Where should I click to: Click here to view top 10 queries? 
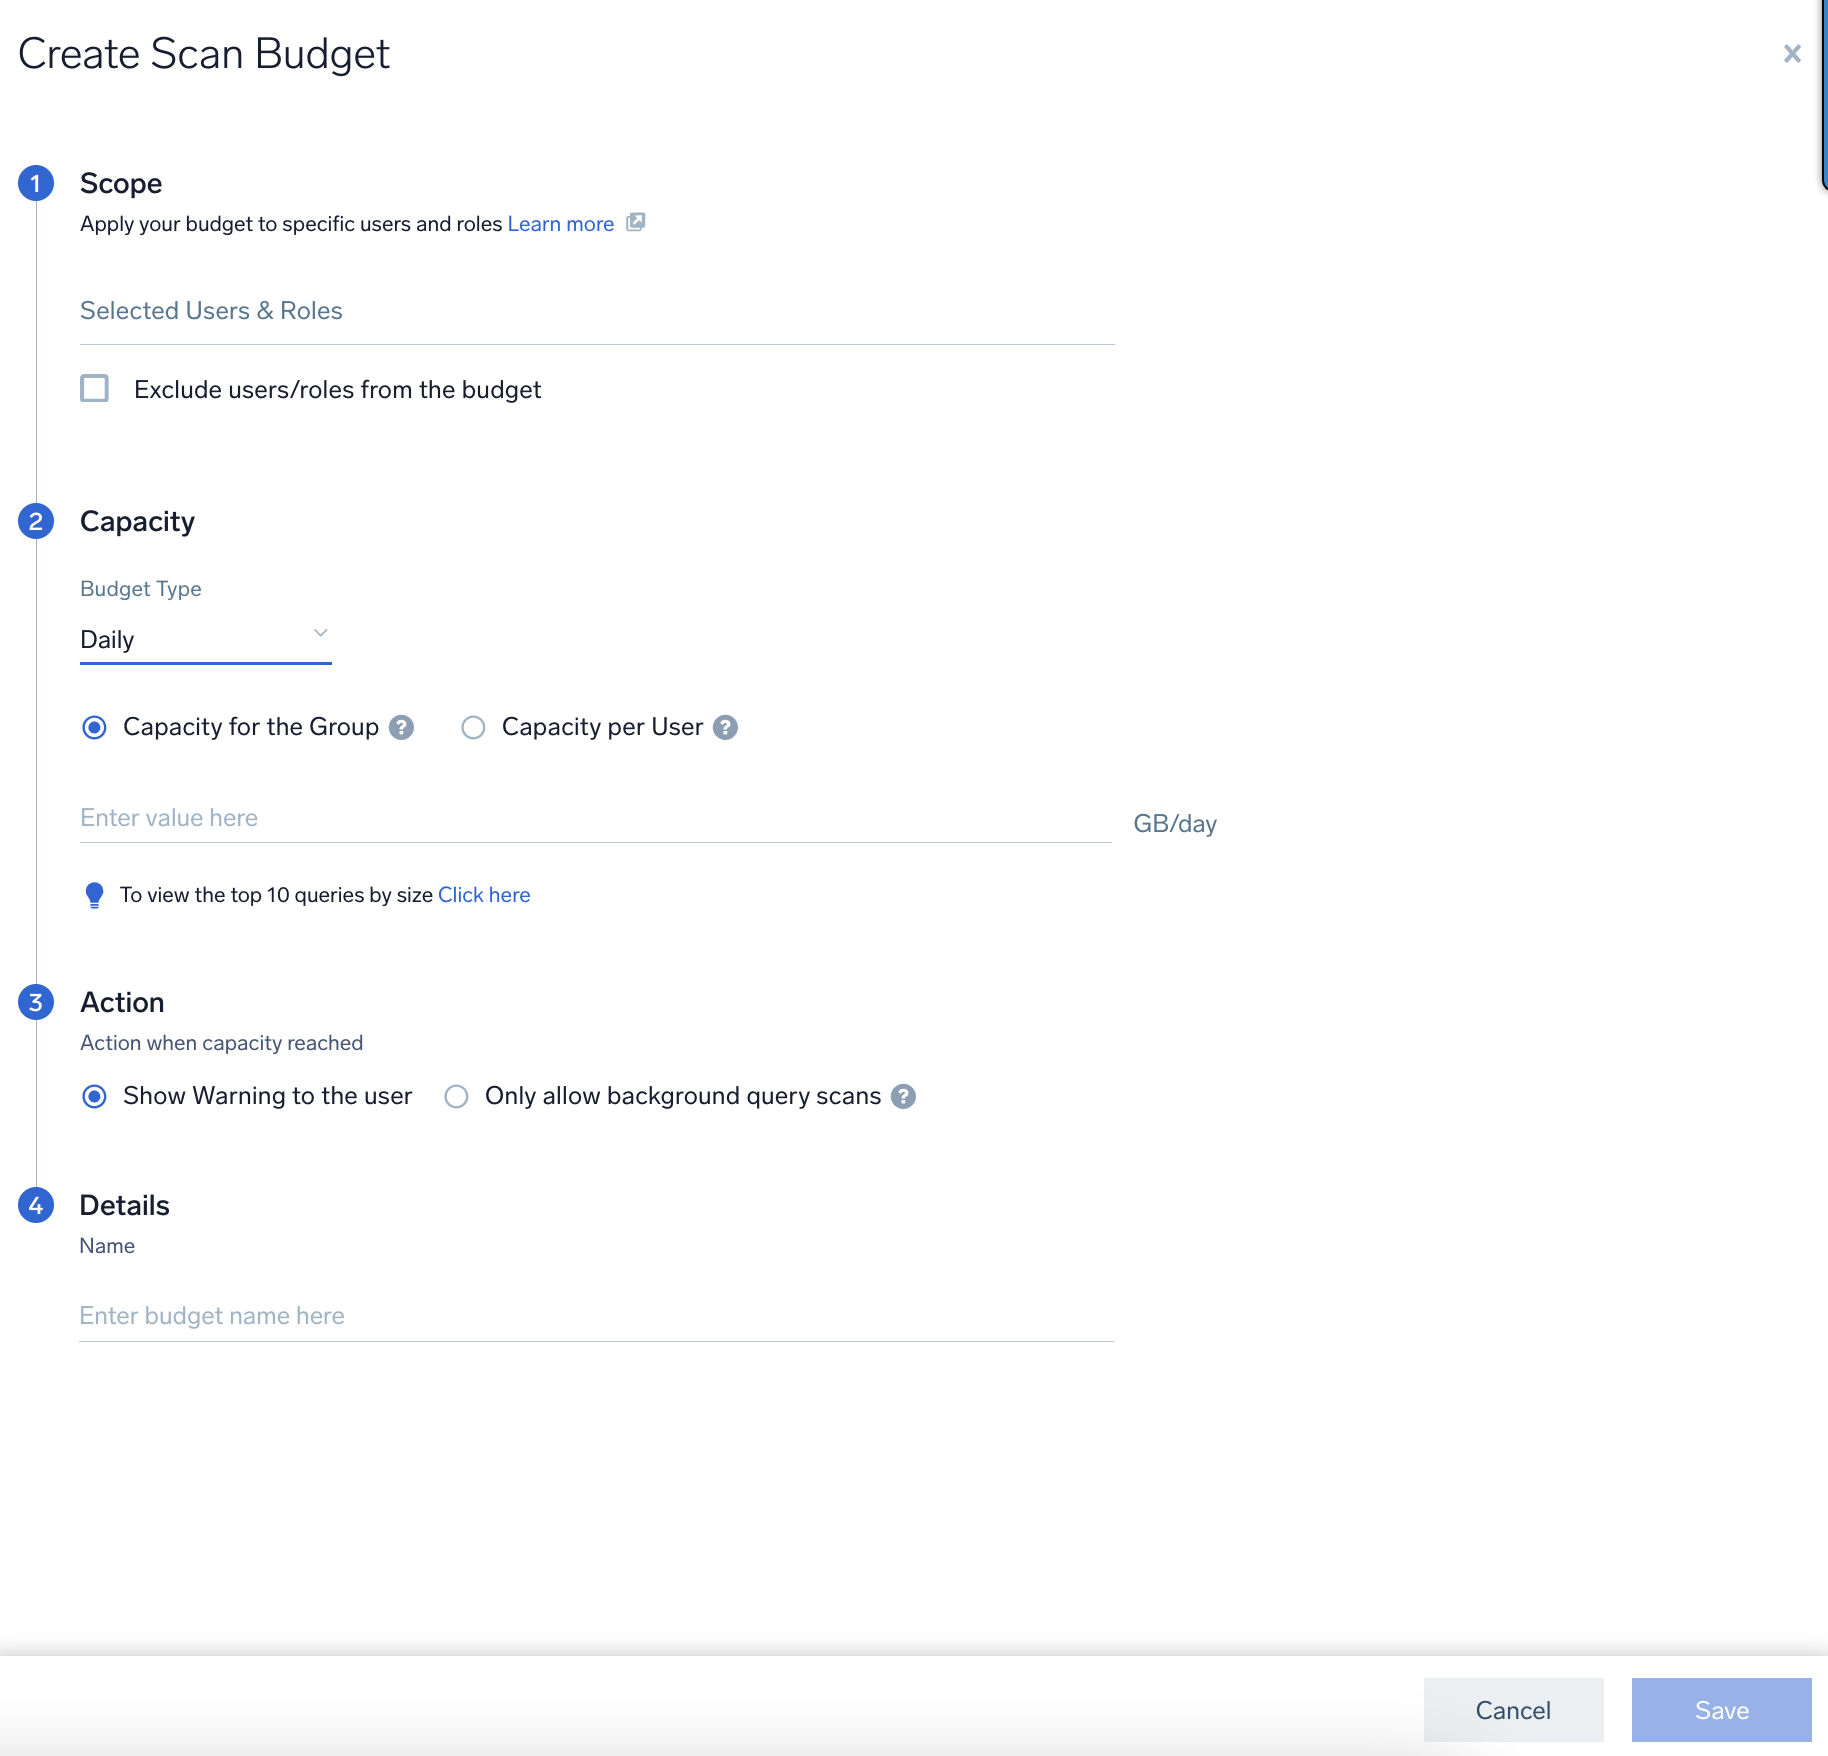[484, 894]
